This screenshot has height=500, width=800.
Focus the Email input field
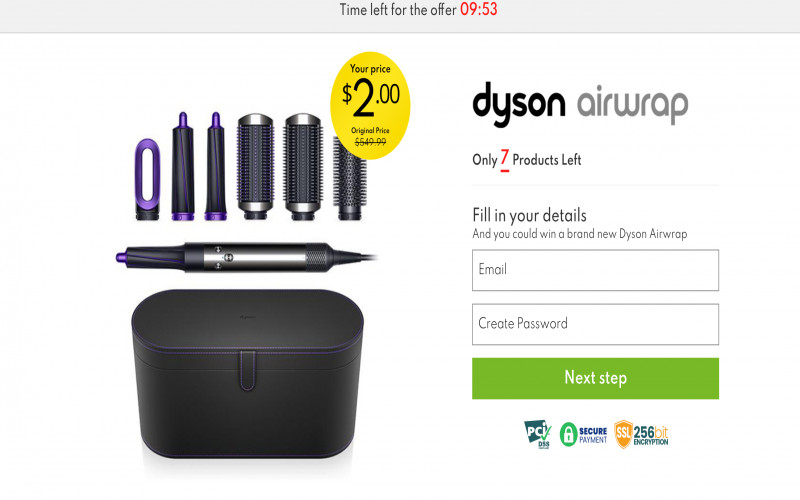pyautogui.click(x=595, y=270)
